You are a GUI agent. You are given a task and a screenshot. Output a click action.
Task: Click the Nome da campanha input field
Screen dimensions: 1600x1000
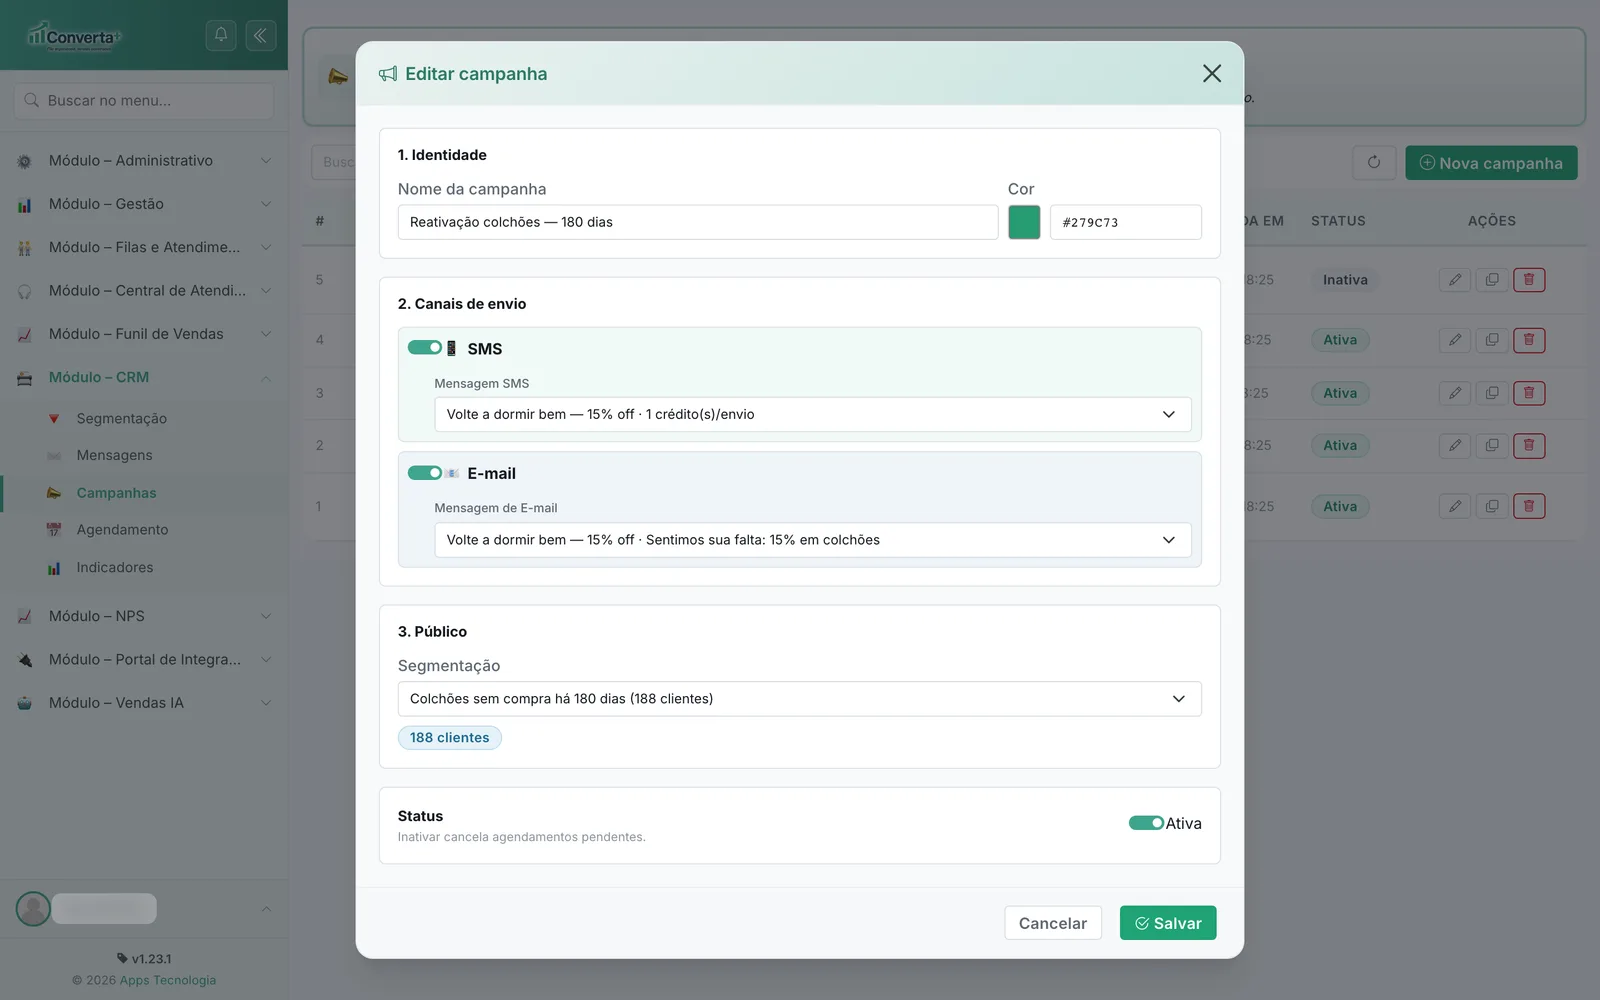click(698, 222)
